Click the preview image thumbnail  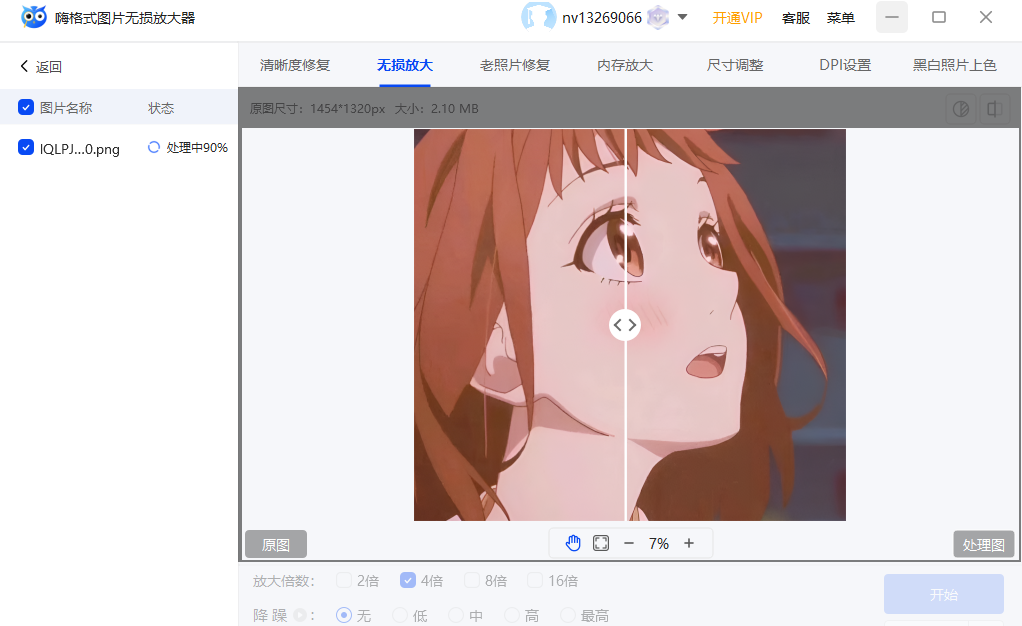tap(630, 325)
